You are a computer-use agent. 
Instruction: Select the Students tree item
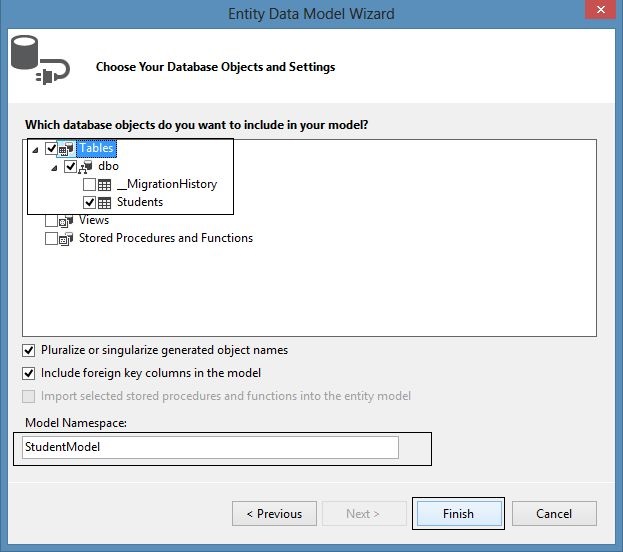(x=140, y=202)
